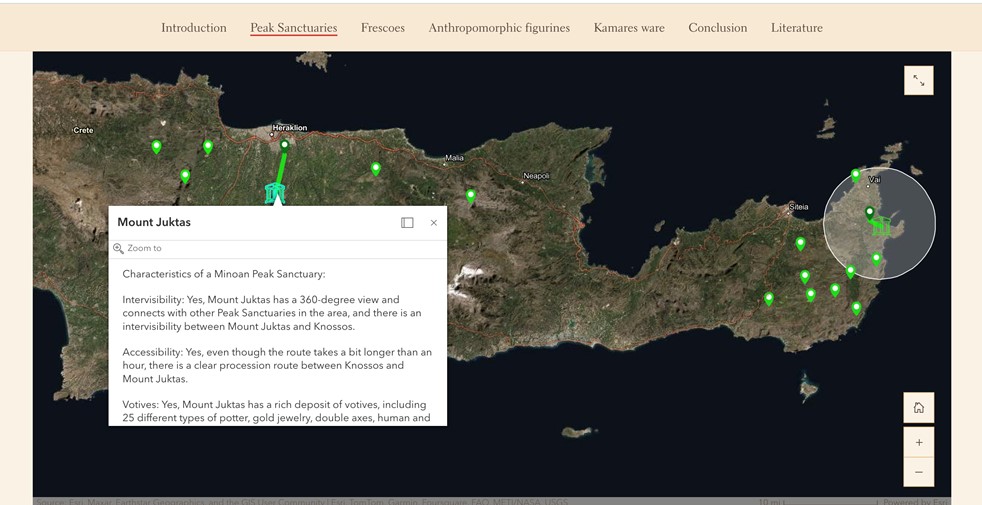
Task: Select green pin nearest the Crete label
Action: coord(157,147)
